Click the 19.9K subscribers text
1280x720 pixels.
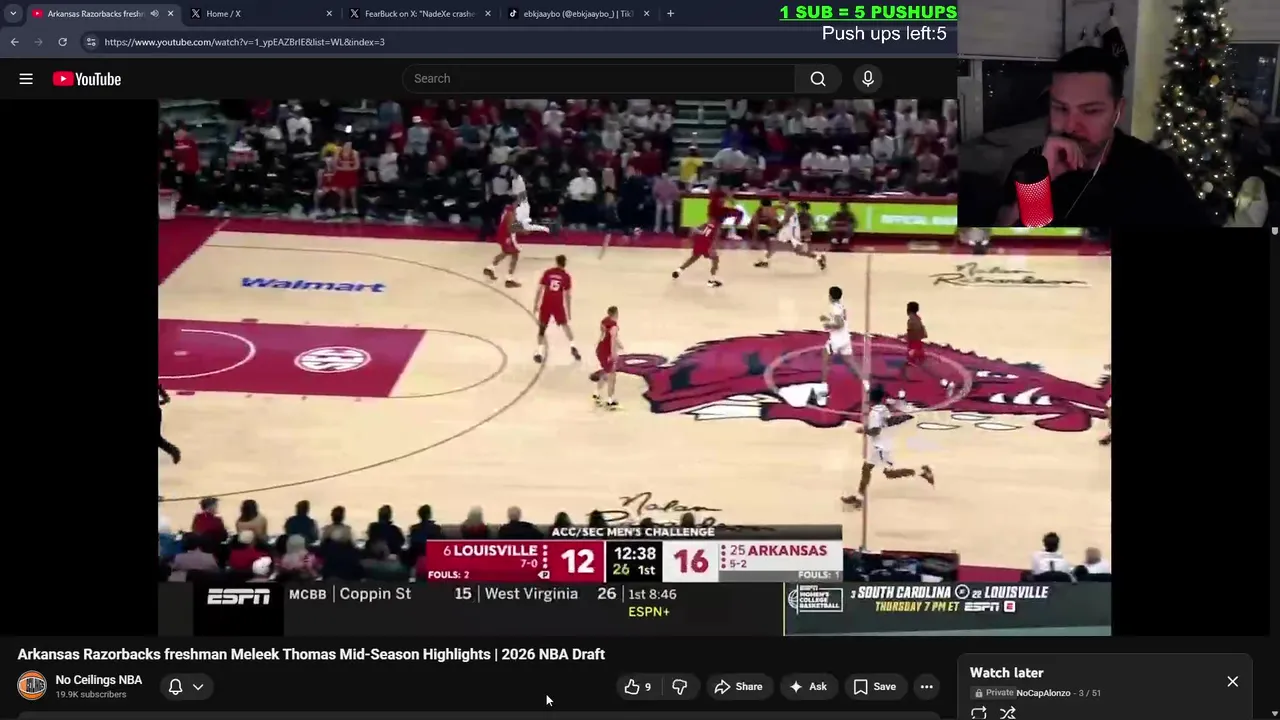91,695
